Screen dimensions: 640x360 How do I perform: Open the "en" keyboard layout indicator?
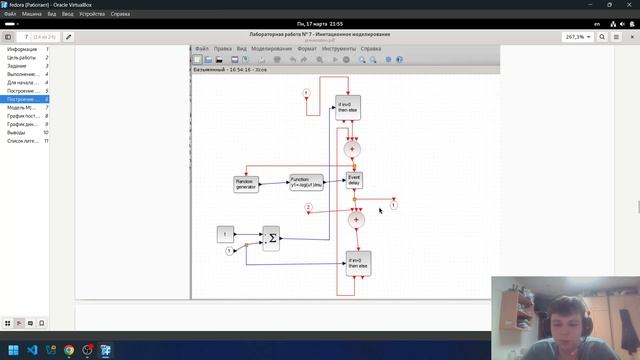[597, 24]
